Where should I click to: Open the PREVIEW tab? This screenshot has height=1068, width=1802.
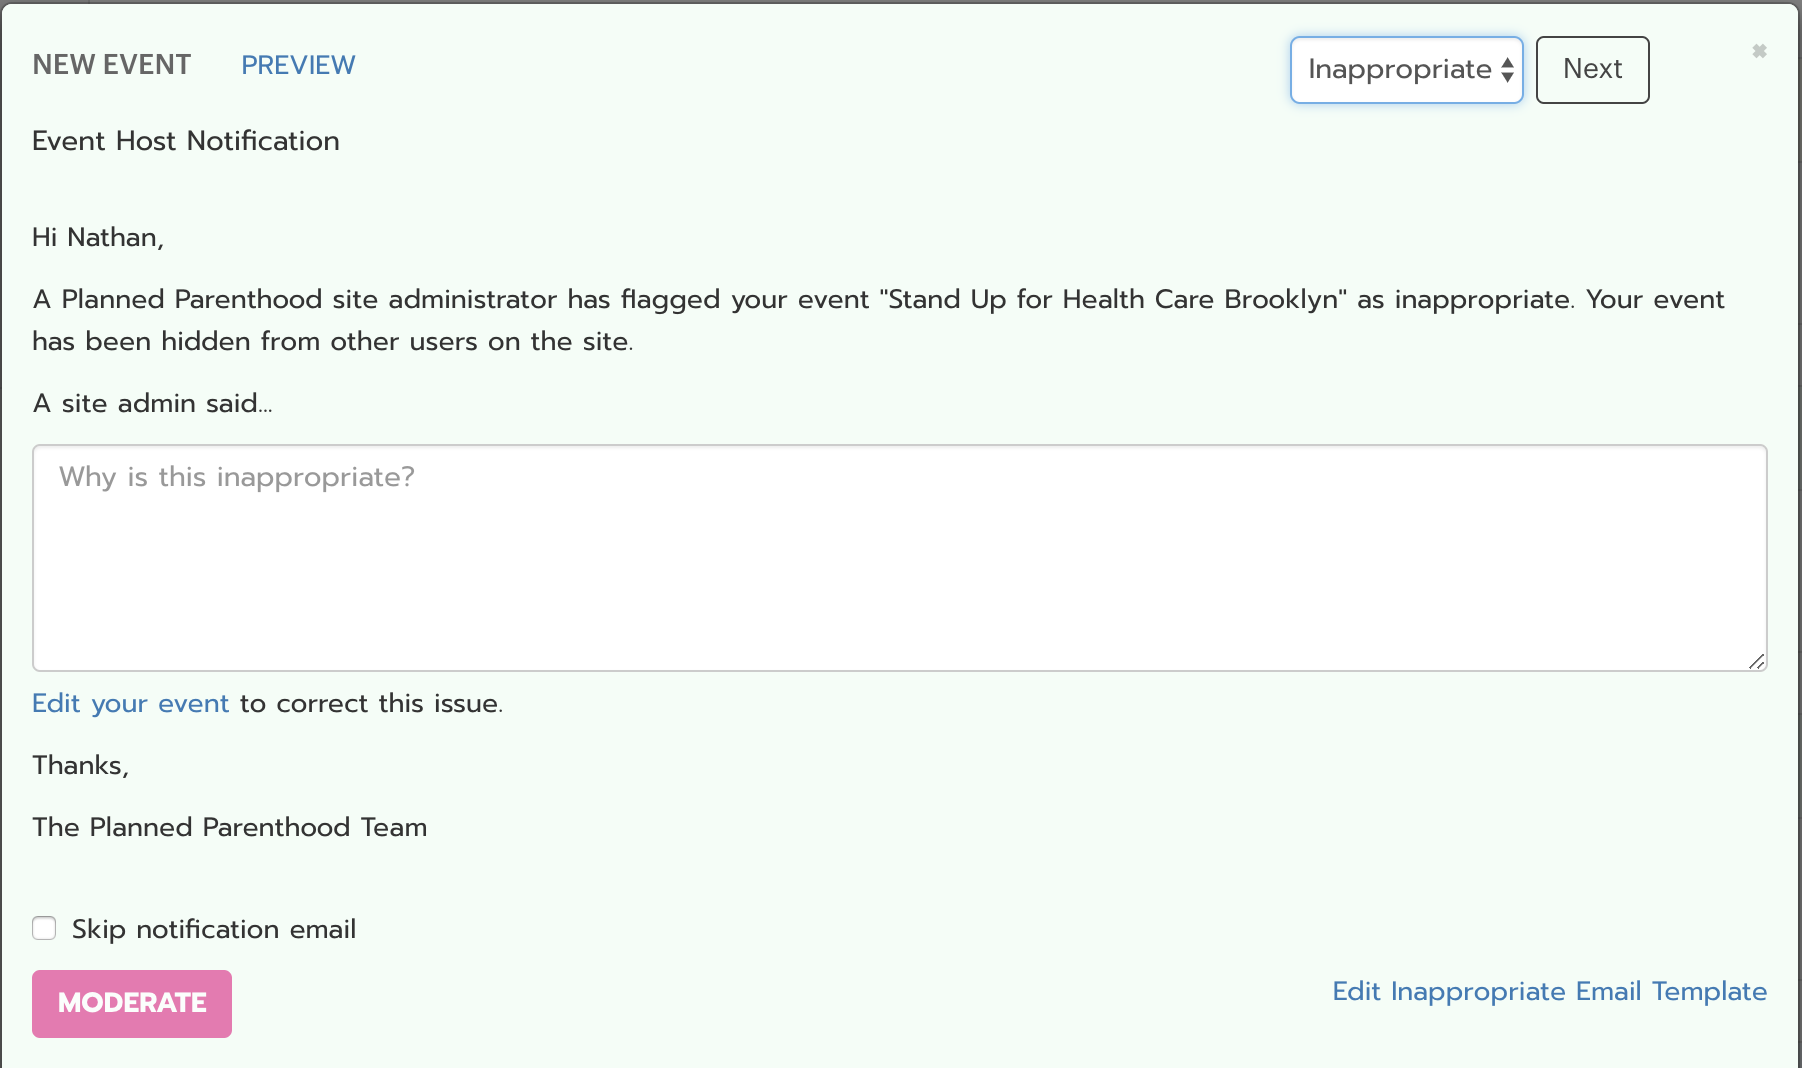(298, 65)
